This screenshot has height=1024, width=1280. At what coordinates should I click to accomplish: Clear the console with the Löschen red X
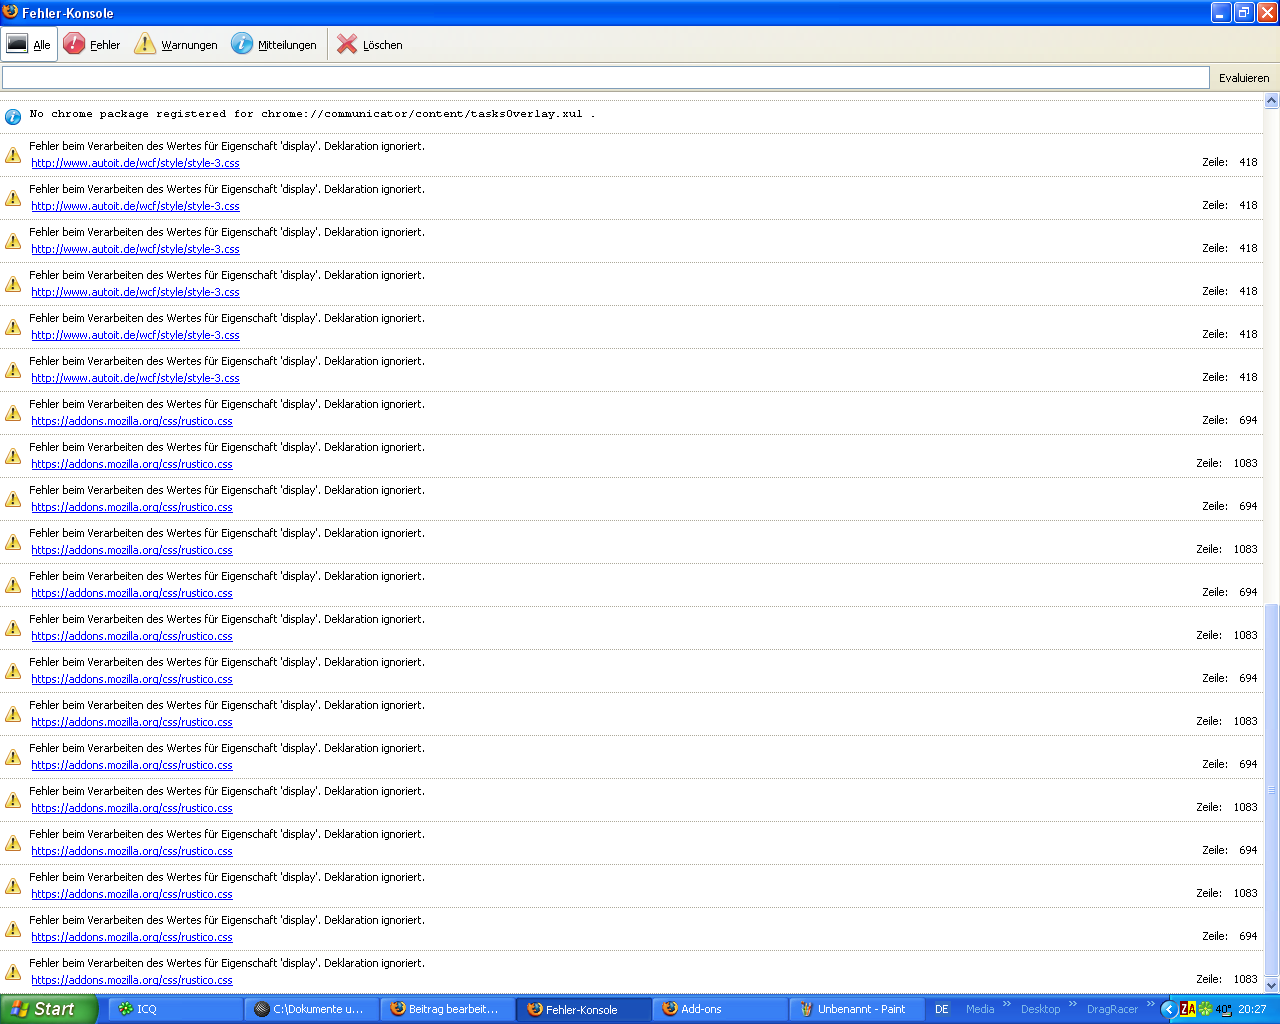point(347,44)
